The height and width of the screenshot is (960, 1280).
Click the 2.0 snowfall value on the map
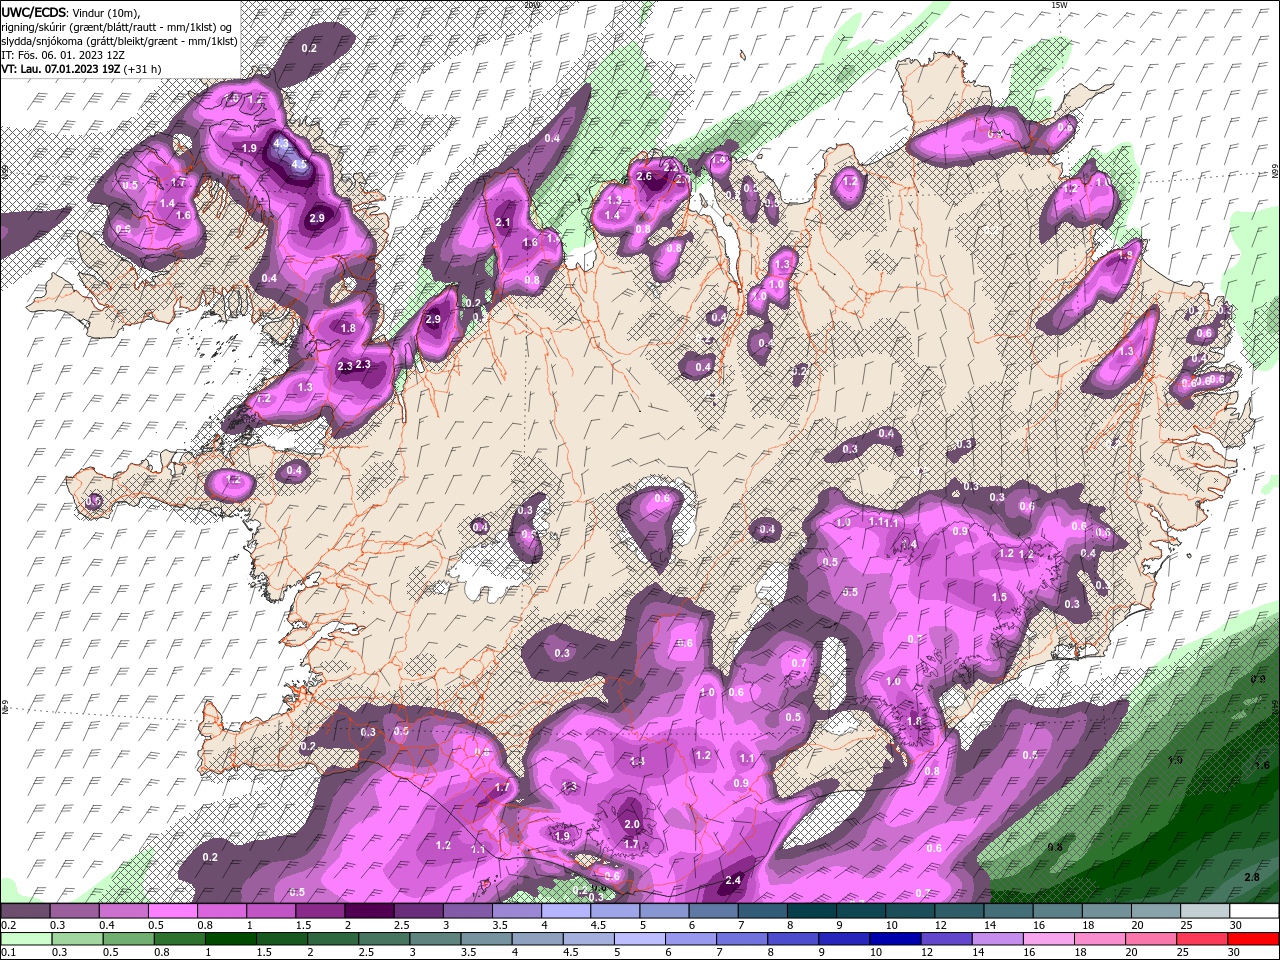pyautogui.click(x=631, y=825)
